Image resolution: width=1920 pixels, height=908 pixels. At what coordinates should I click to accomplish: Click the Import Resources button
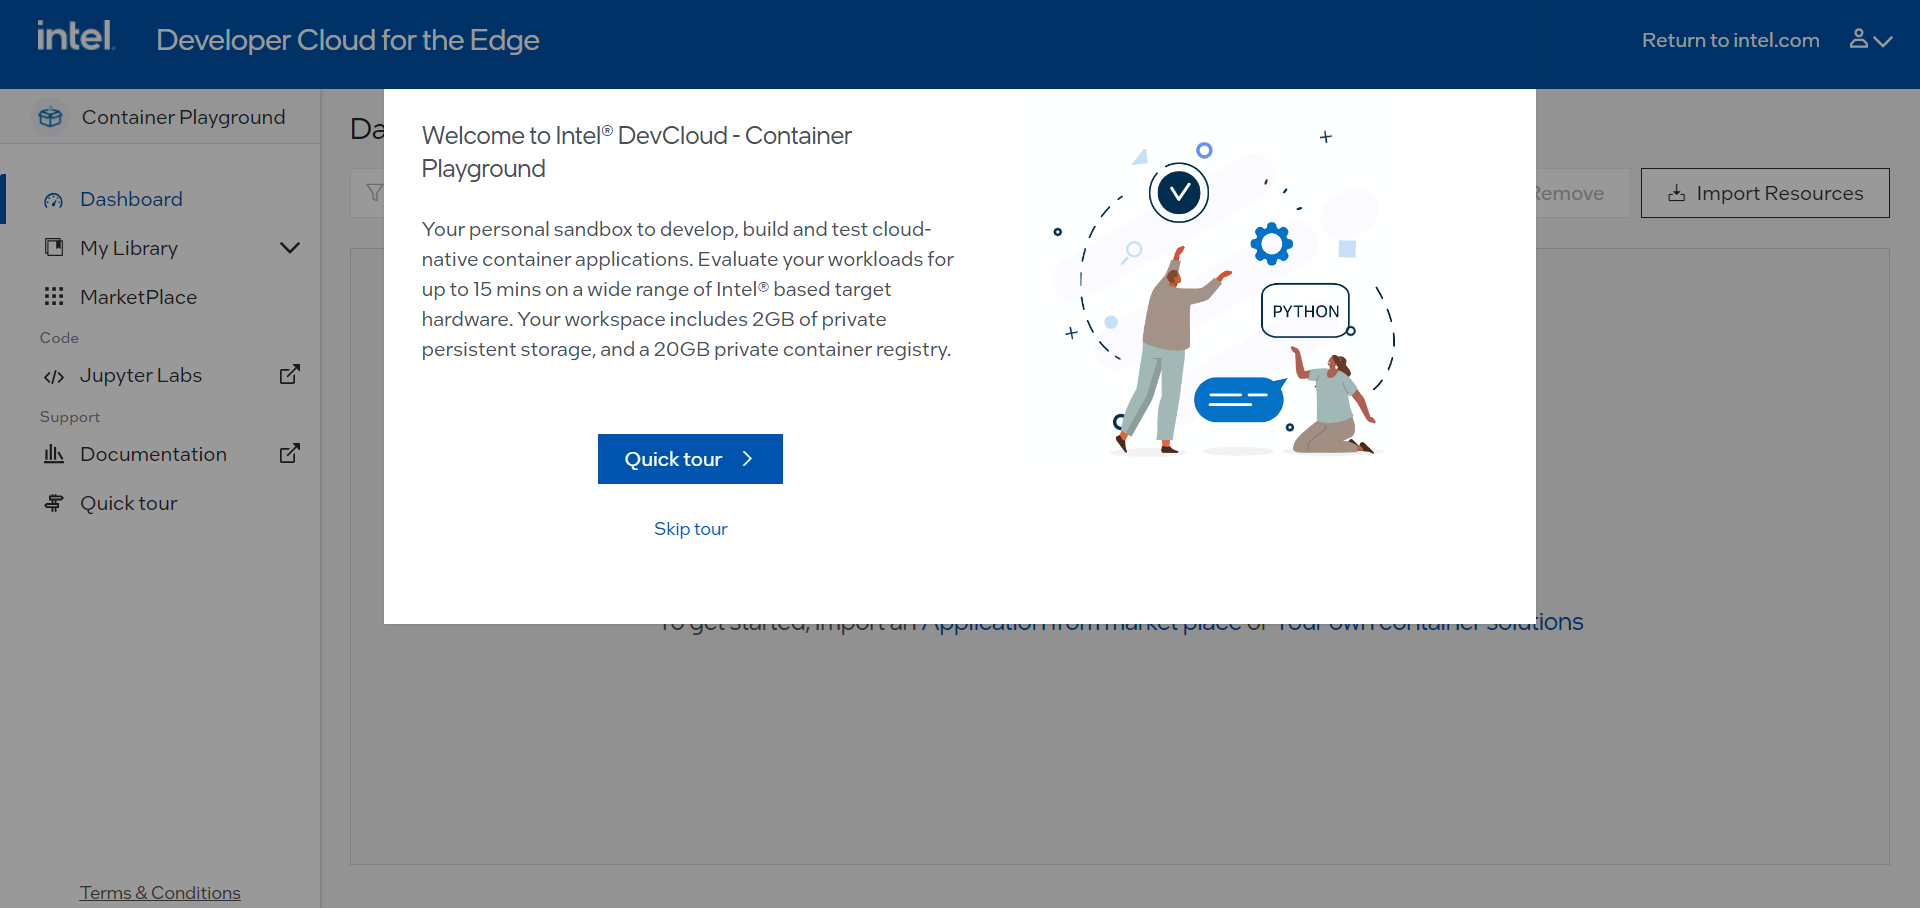coord(1765,193)
